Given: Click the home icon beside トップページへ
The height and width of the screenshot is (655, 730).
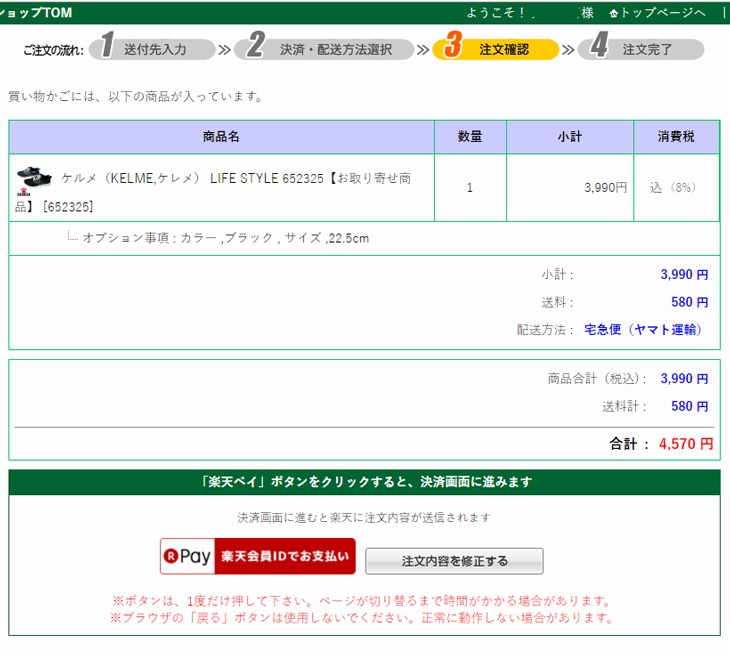Looking at the screenshot, I should [613, 13].
